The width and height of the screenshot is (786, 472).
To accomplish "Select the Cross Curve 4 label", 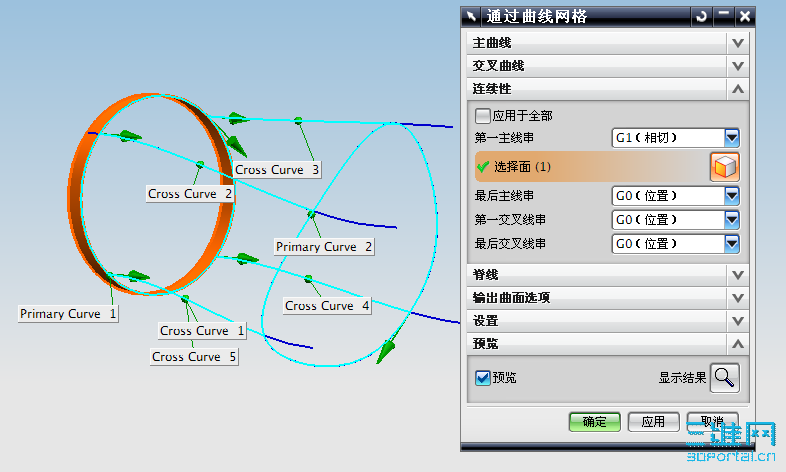I will click(327, 306).
